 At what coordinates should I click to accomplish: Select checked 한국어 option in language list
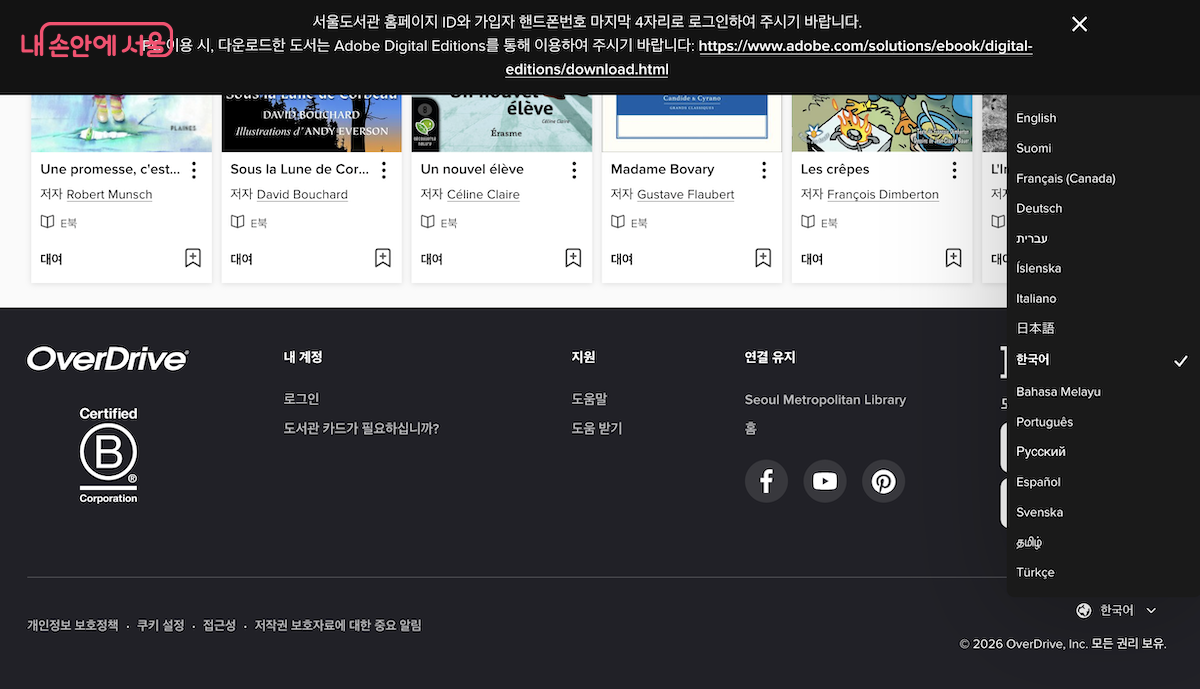(x=1103, y=360)
